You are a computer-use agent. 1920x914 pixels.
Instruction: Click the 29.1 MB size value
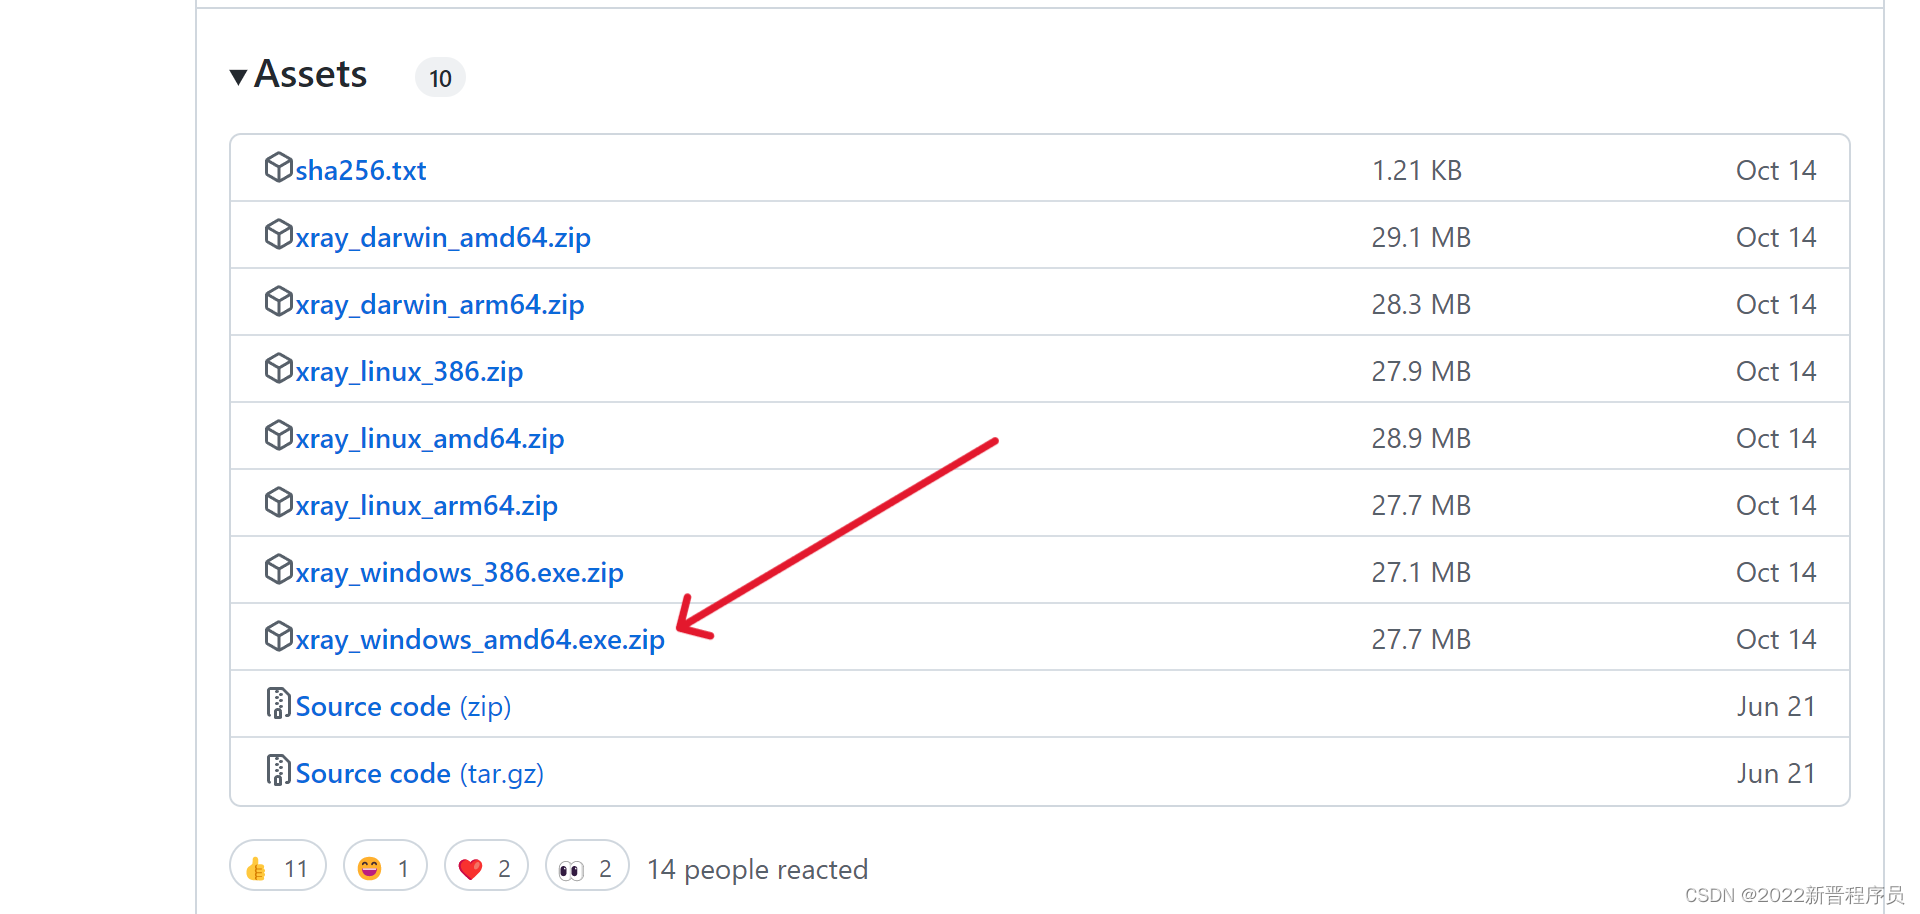1421,238
